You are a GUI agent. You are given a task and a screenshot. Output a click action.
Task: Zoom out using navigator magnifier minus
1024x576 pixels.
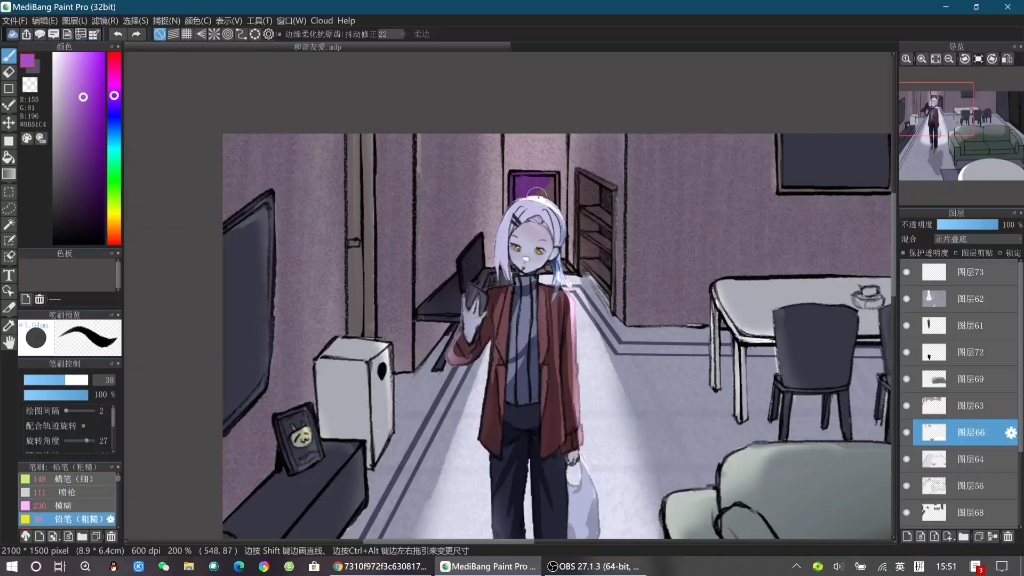click(950, 59)
